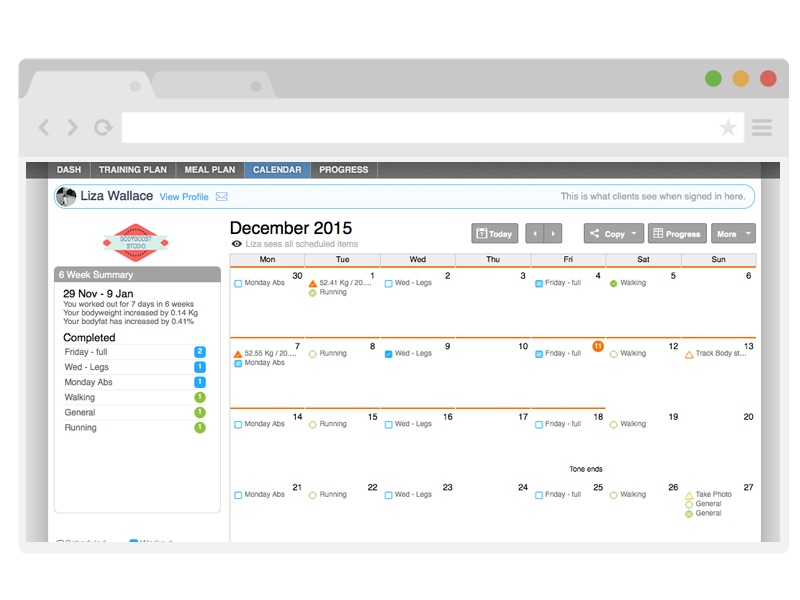Toggle the Running circle on December 8

313,354
